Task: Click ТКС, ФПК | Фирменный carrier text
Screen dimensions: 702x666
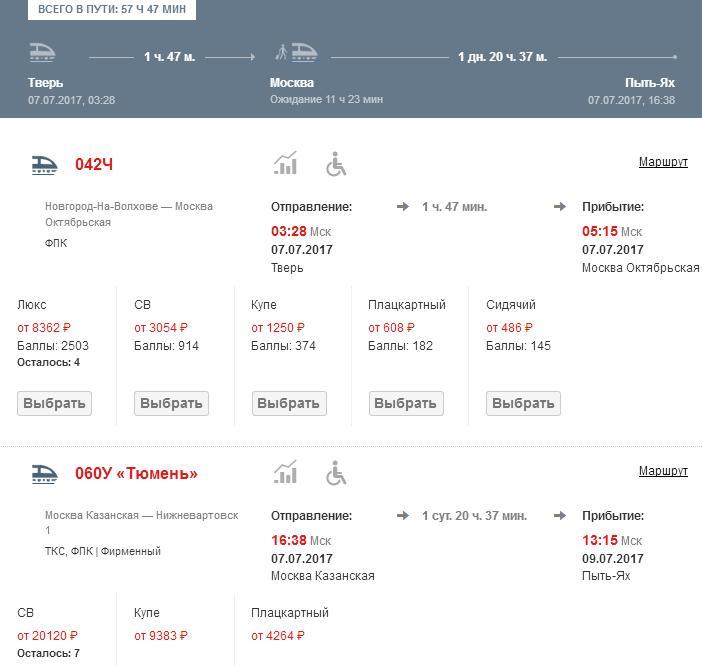Action: [103, 551]
